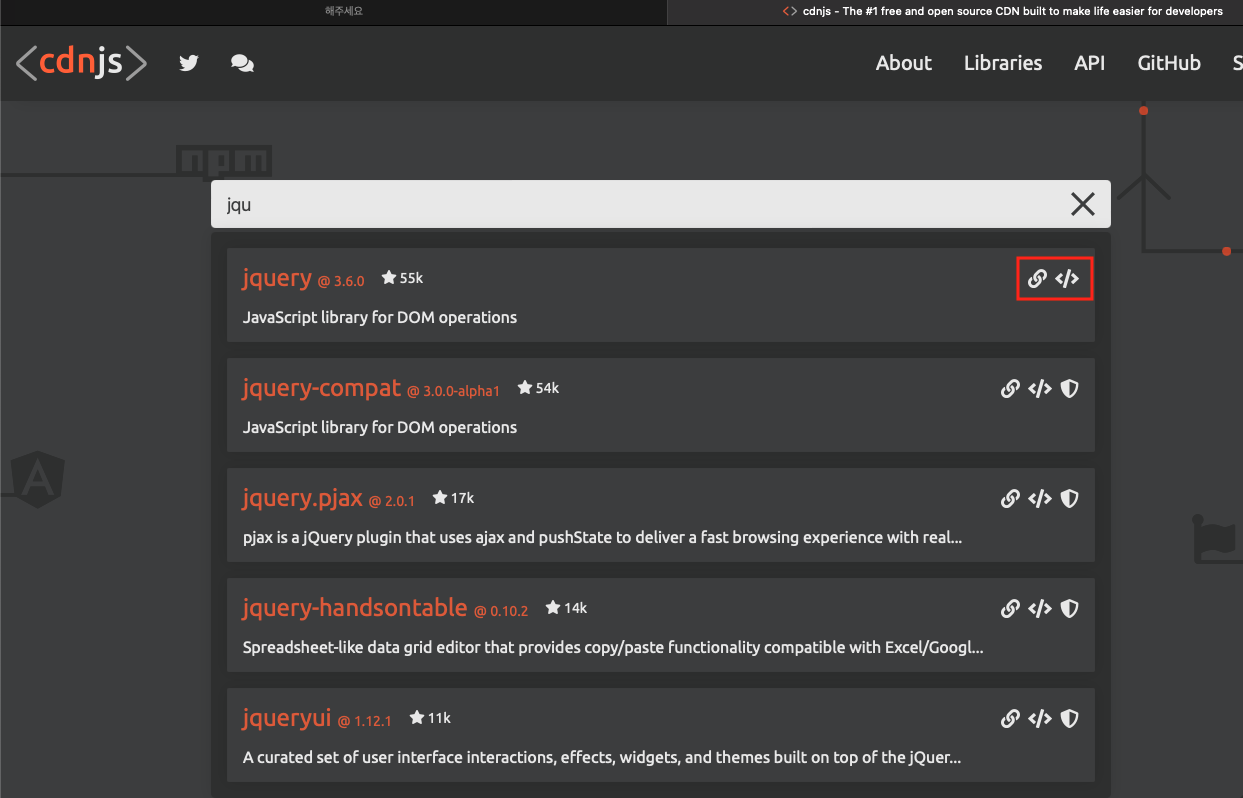The width and height of the screenshot is (1243, 798).
Task: Click jquery's description about DOM operations
Action: pos(380,317)
